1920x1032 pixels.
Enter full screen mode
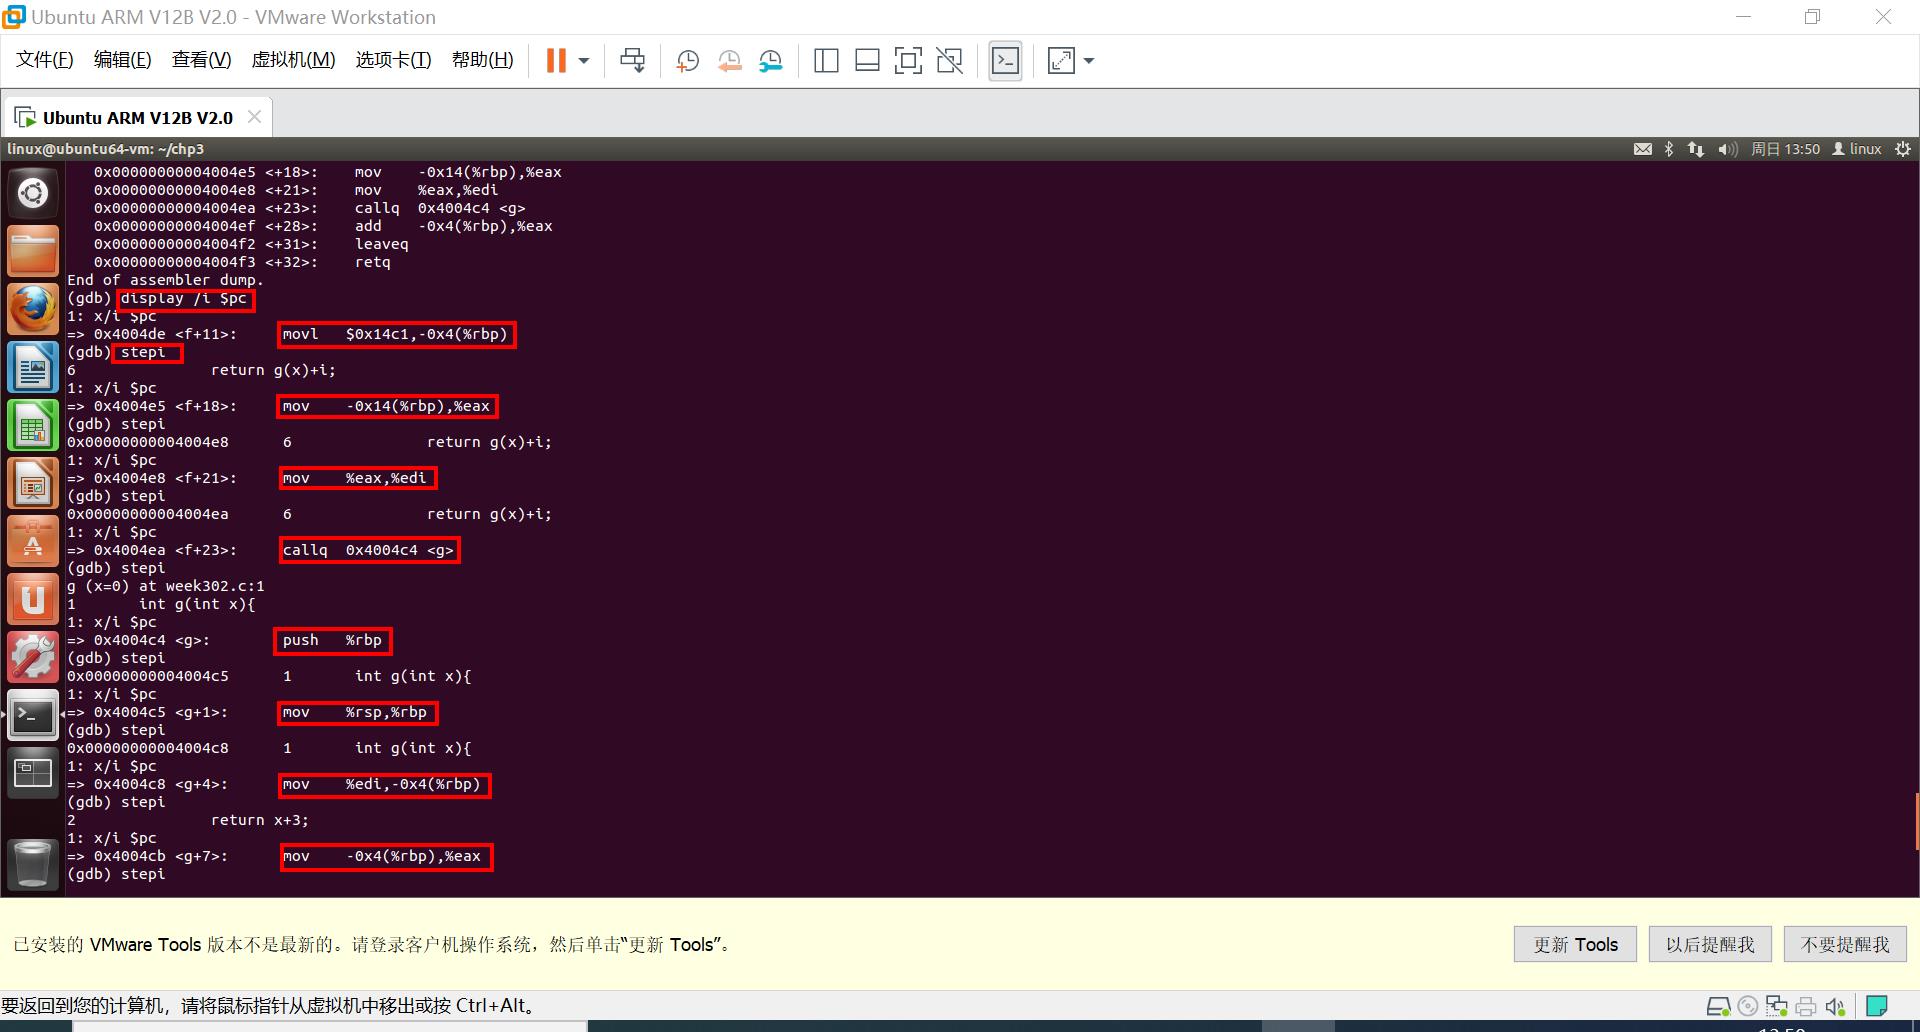(x=908, y=61)
